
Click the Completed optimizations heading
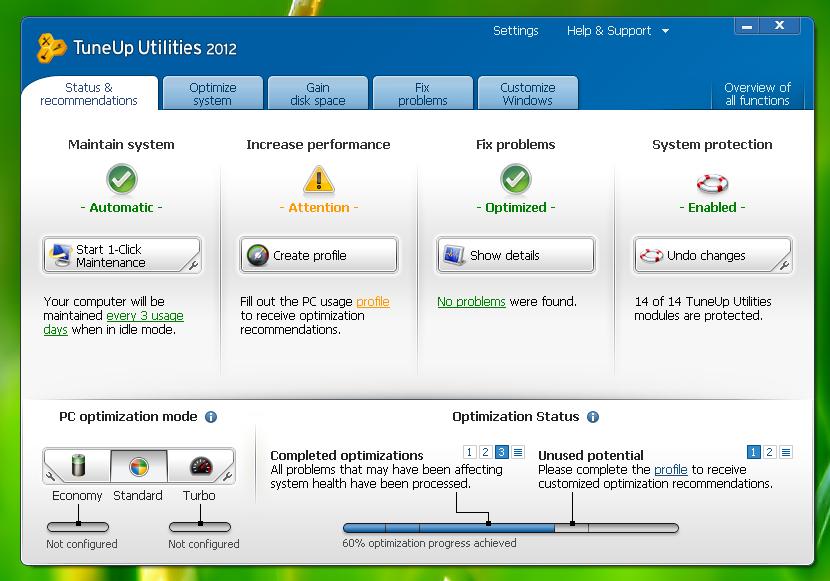click(x=347, y=456)
